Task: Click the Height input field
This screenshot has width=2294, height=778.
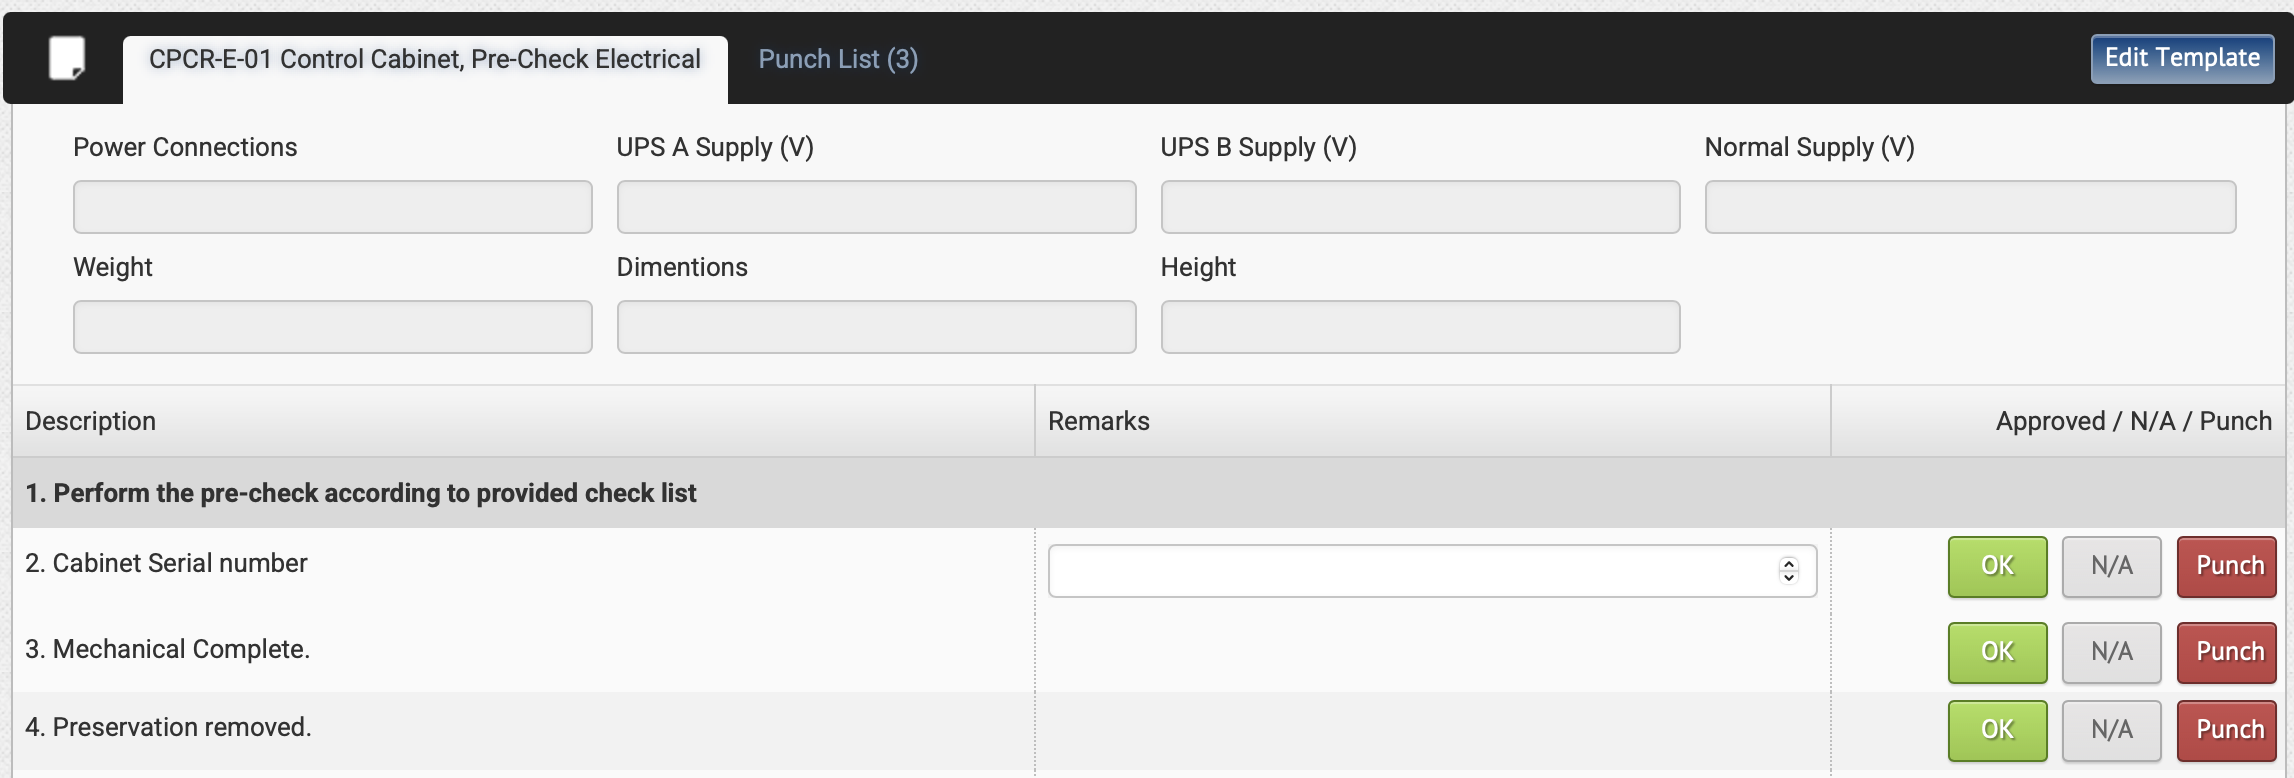Action: [x=1420, y=327]
